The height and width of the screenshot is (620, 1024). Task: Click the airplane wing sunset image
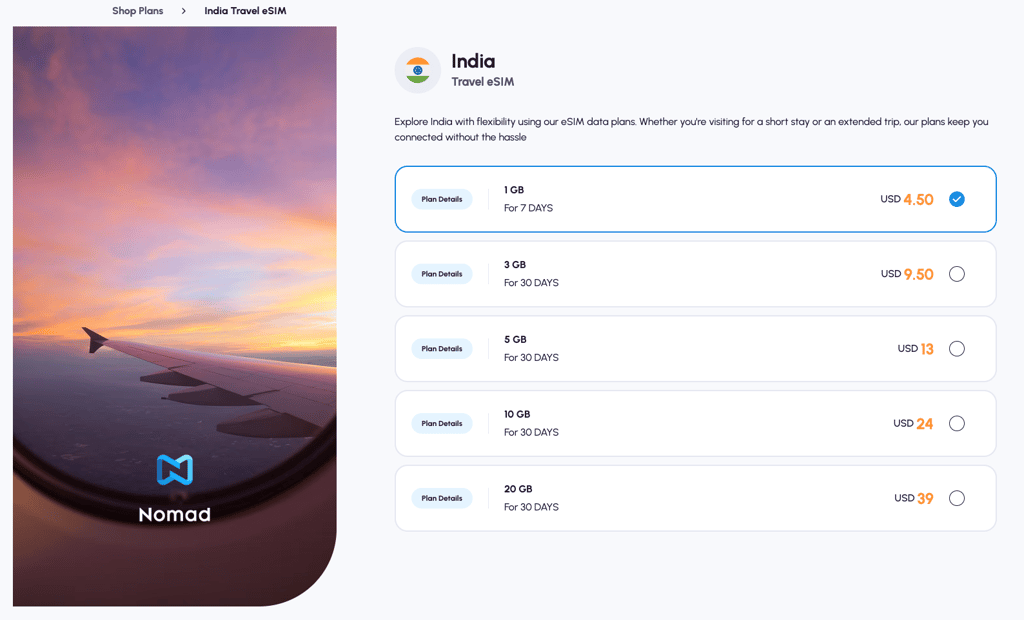pos(174,316)
